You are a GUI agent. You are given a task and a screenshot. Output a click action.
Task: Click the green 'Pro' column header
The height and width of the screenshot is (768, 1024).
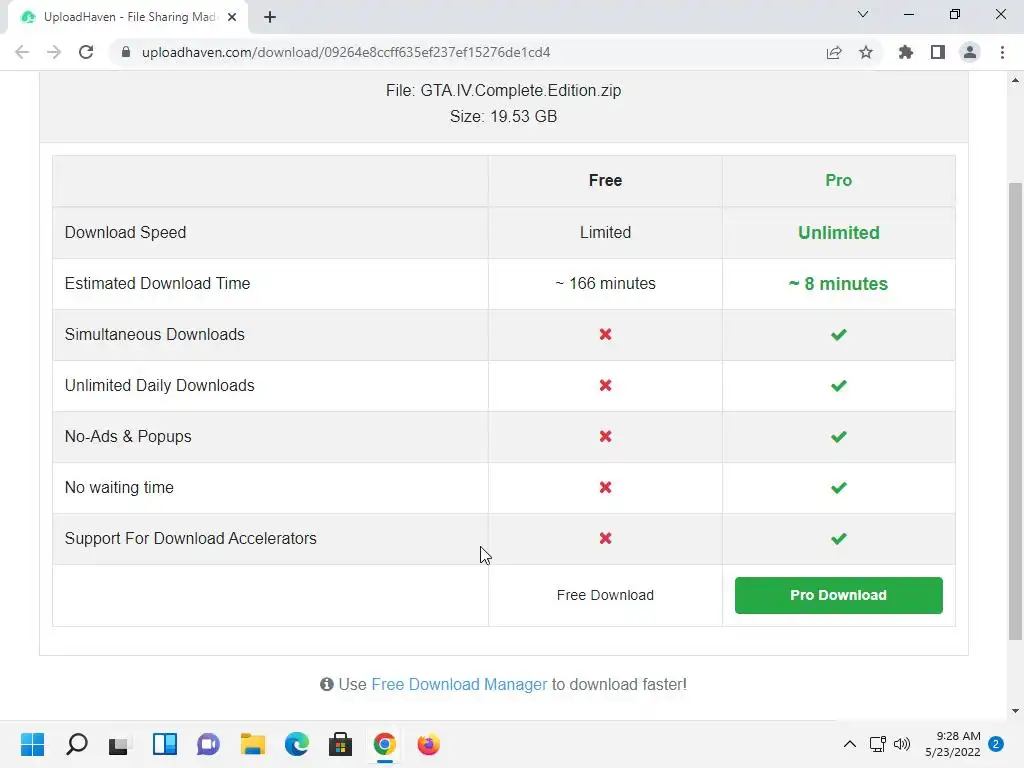(x=839, y=180)
